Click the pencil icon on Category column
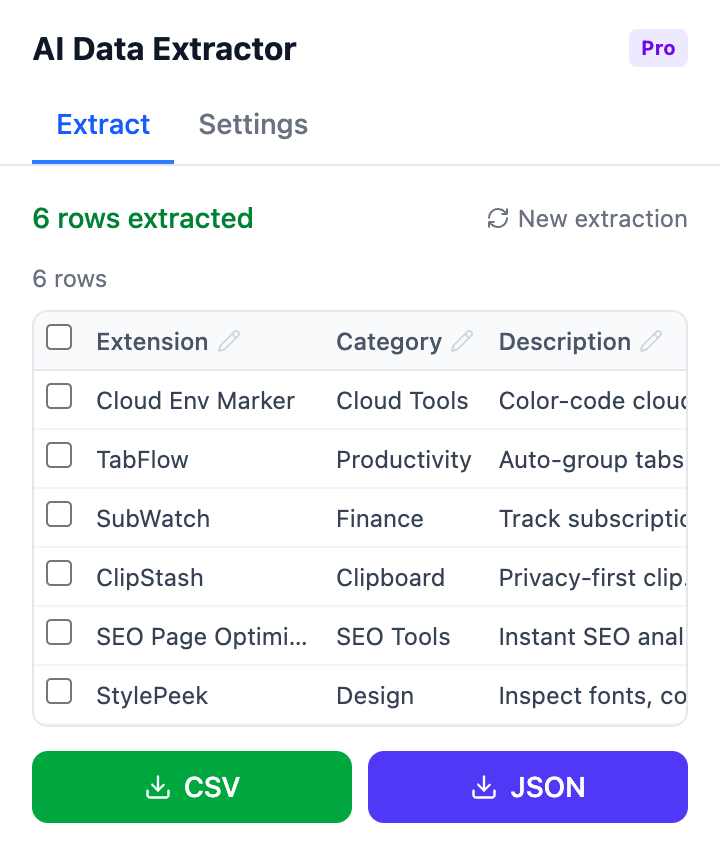720x856 pixels. coord(462,341)
